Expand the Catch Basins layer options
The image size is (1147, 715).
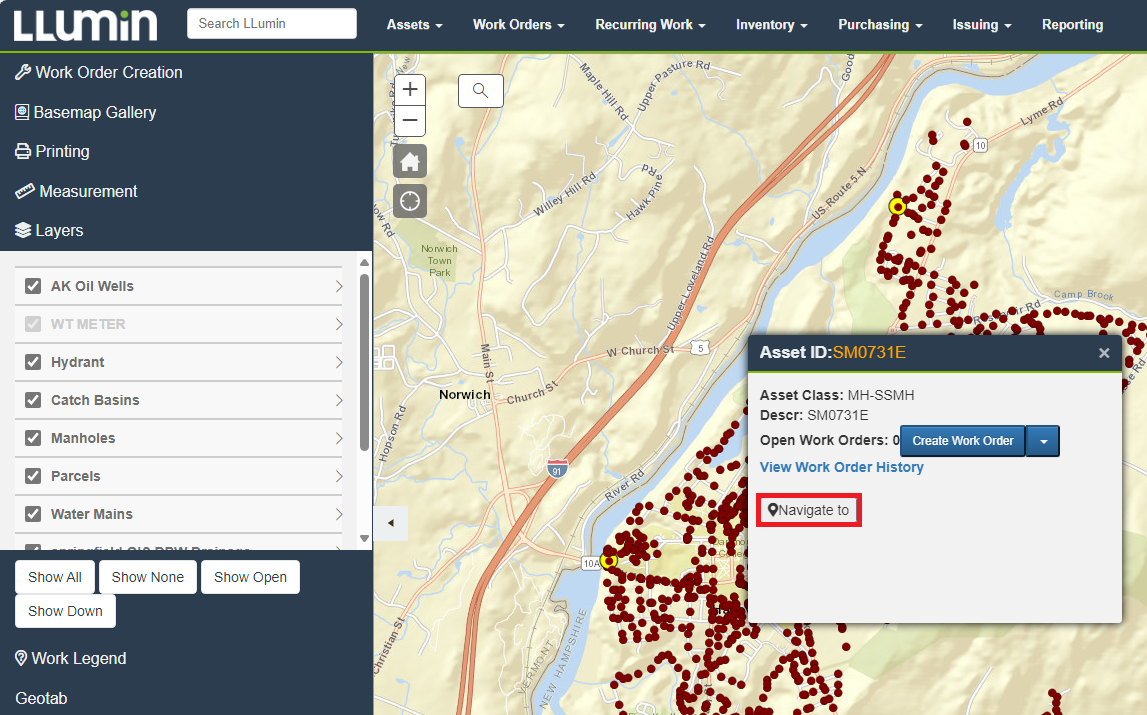pos(338,400)
